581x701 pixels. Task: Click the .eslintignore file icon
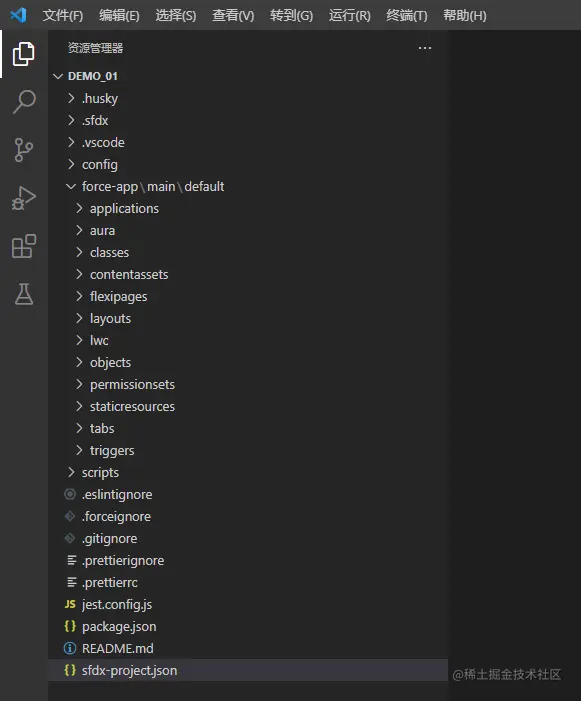(70, 494)
